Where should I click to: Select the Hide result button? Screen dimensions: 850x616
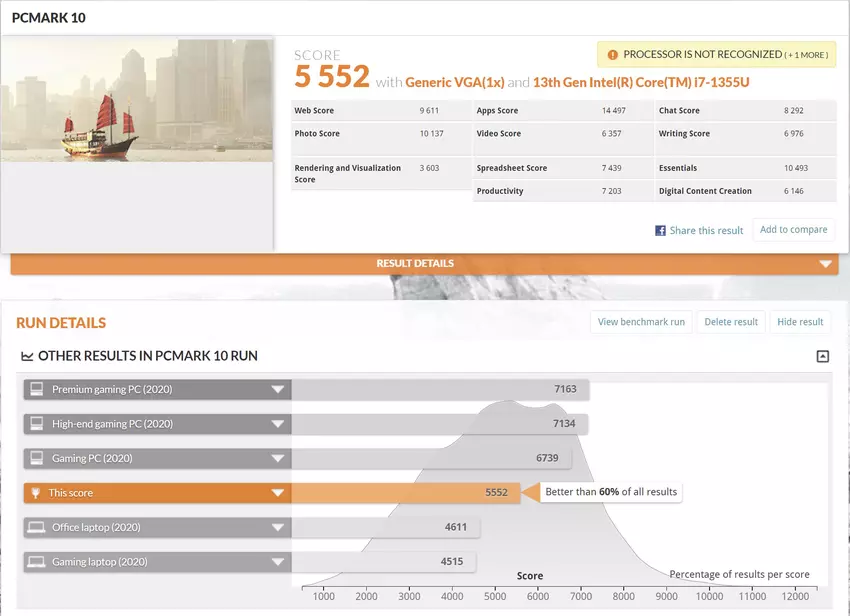tap(800, 322)
